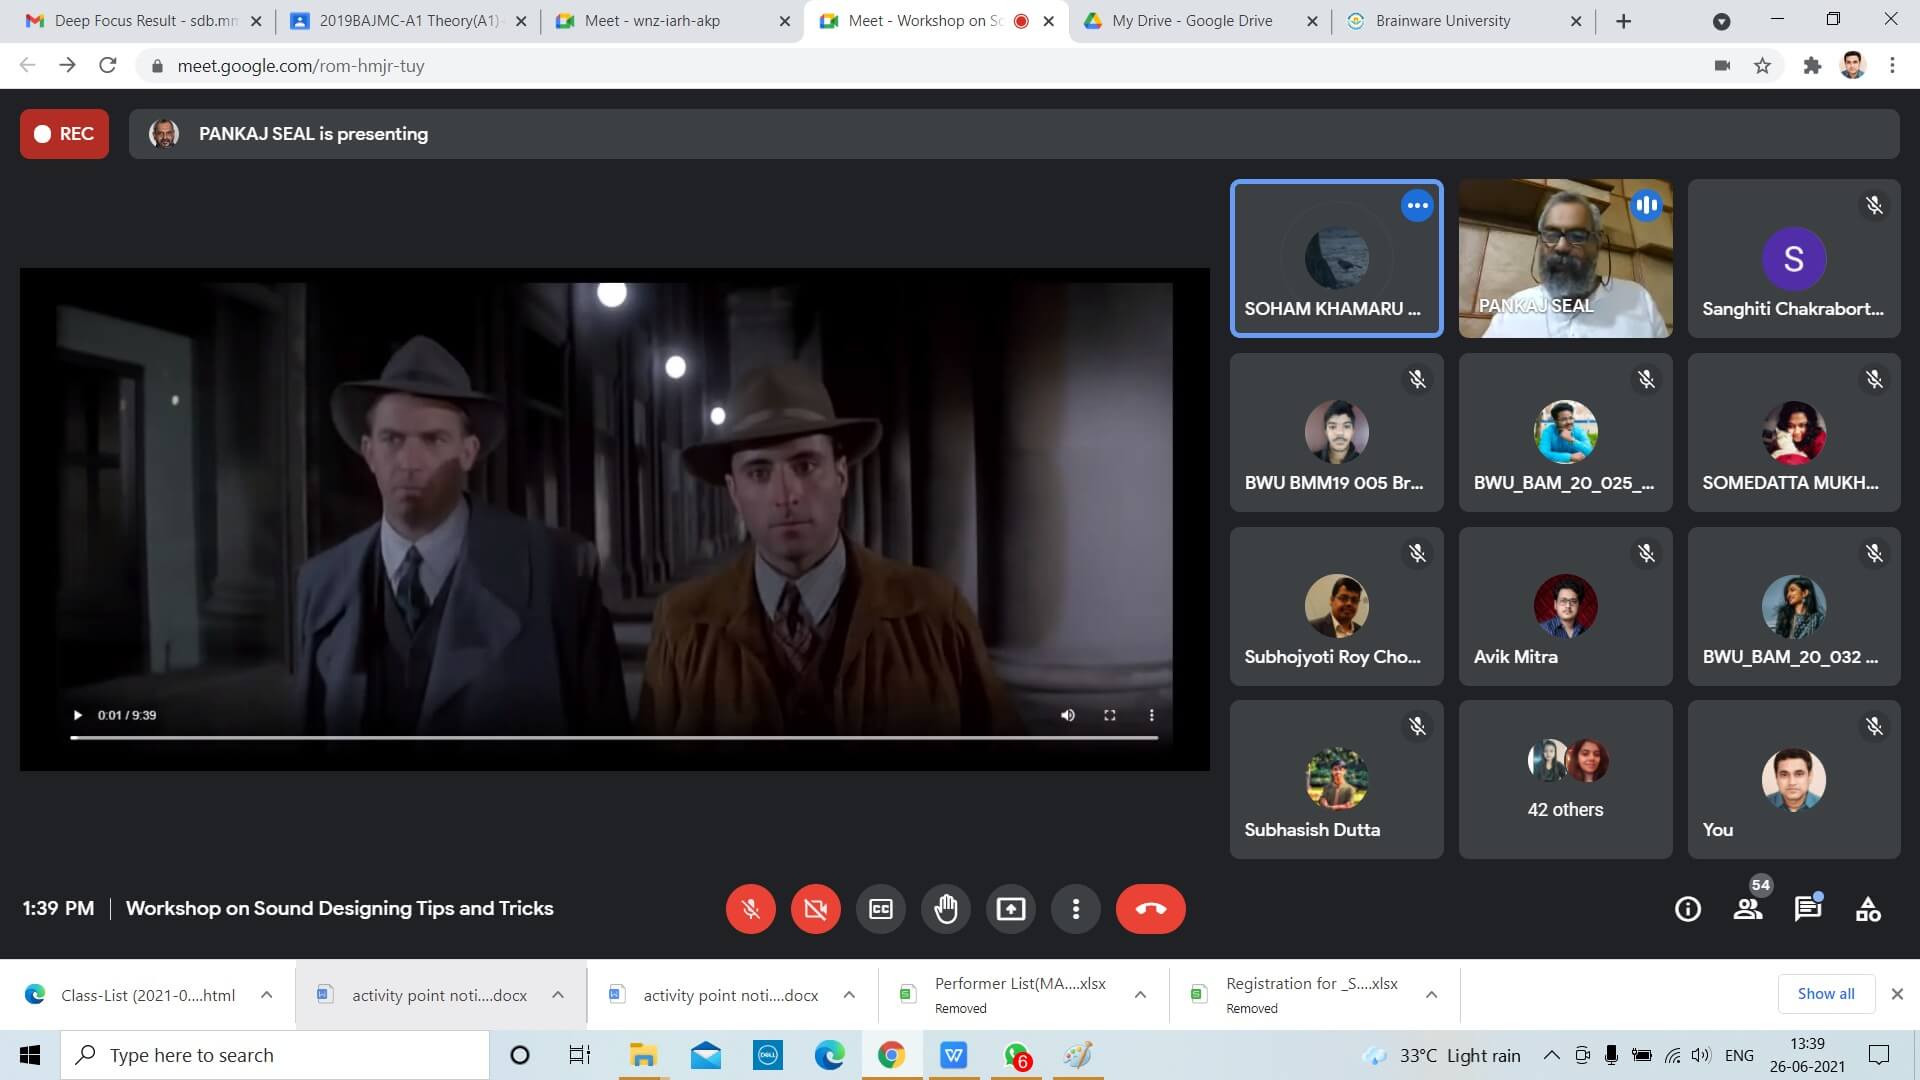Open more options three-dot menu in call bar
This screenshot has height=1080, width=1920.
(1075, 909)
